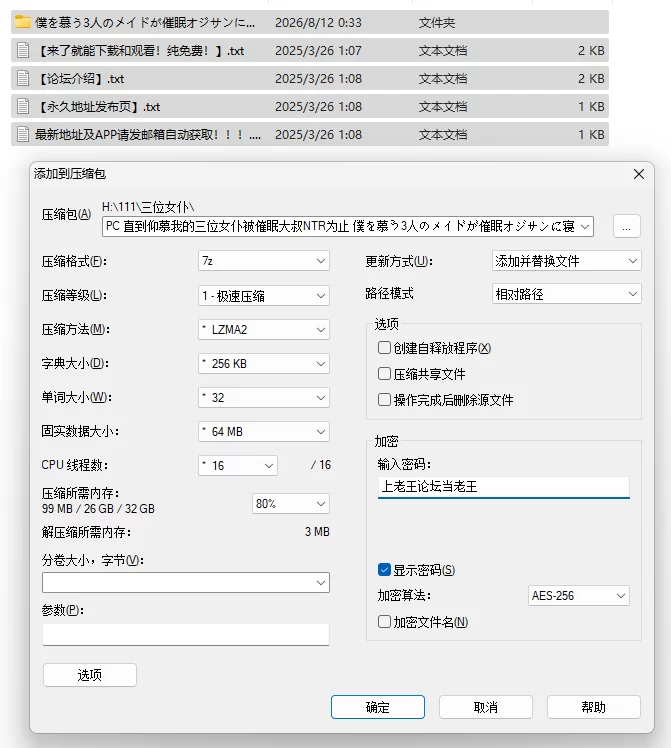The image size is (671, 748).
Task: Click the 参数 parameters input field
Action: pos(186,635)
